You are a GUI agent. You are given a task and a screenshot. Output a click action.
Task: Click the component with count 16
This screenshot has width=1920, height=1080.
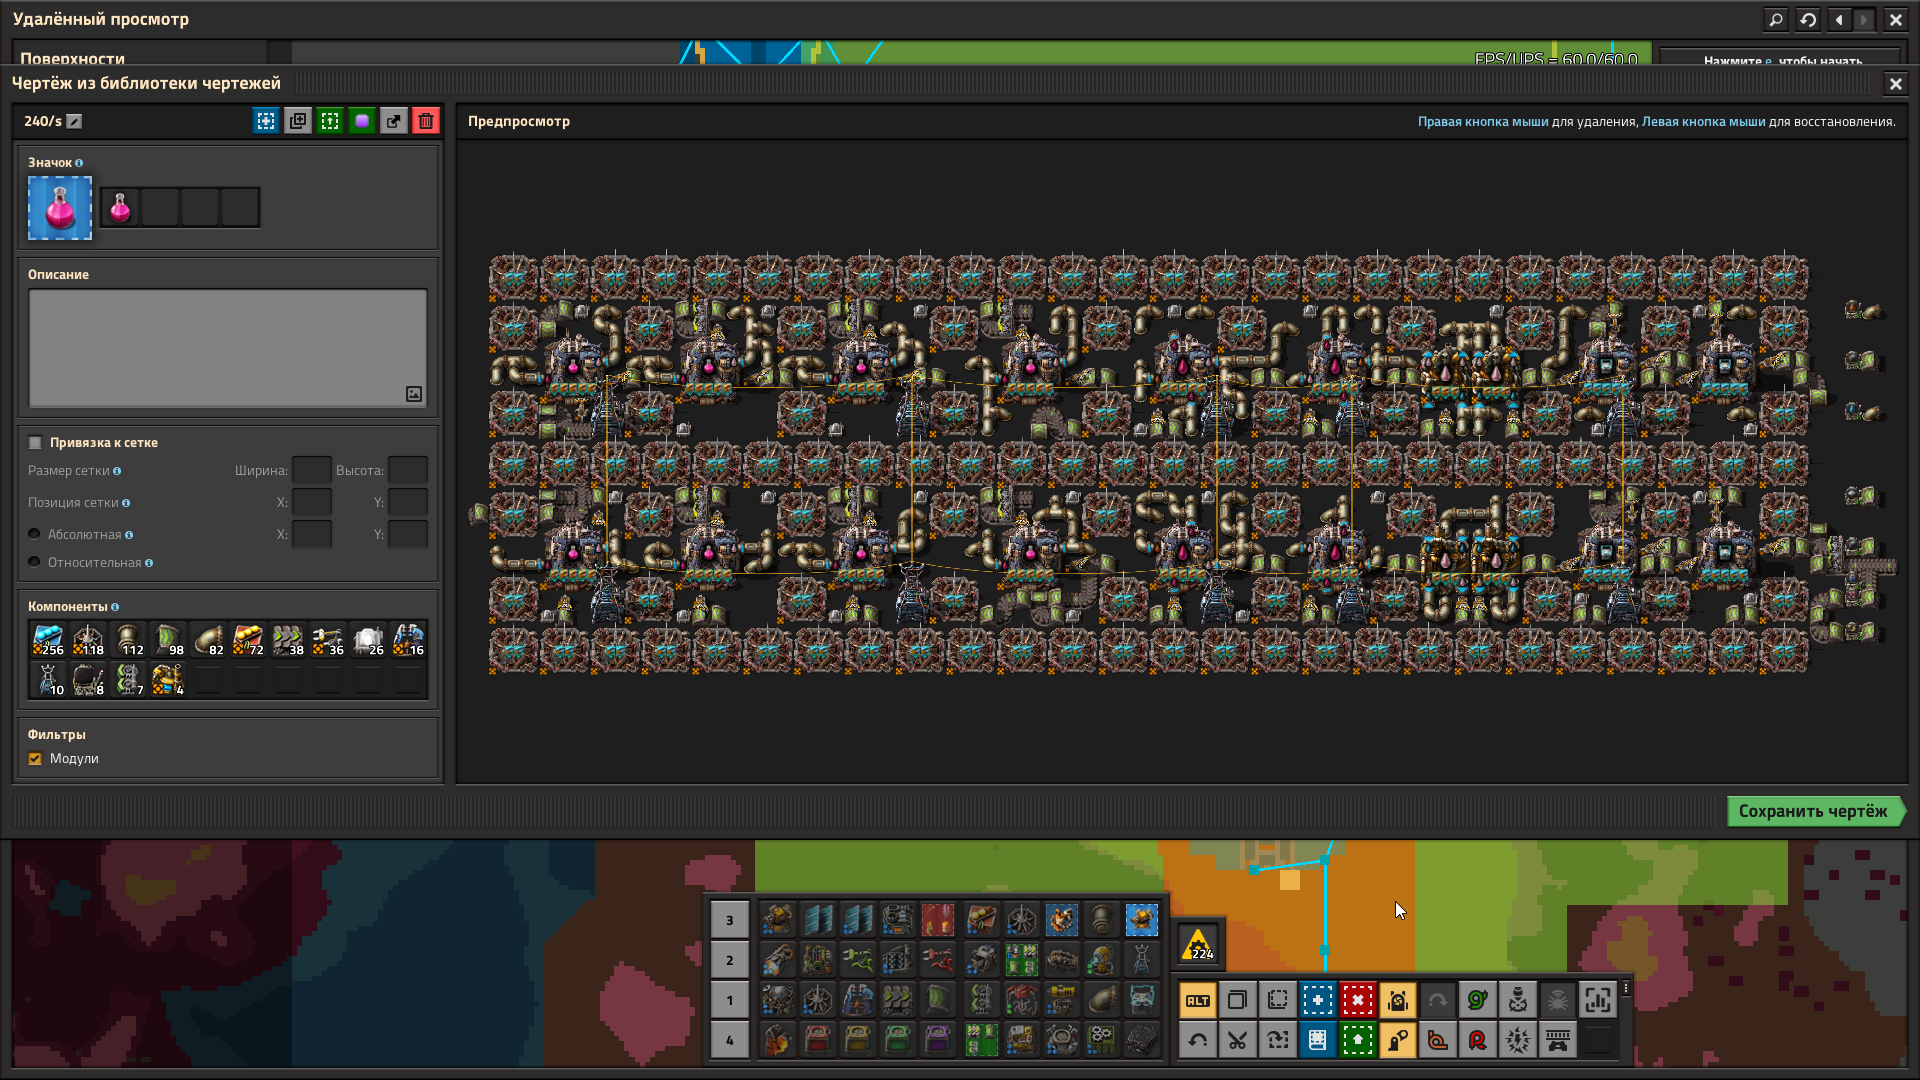point(408,640)
